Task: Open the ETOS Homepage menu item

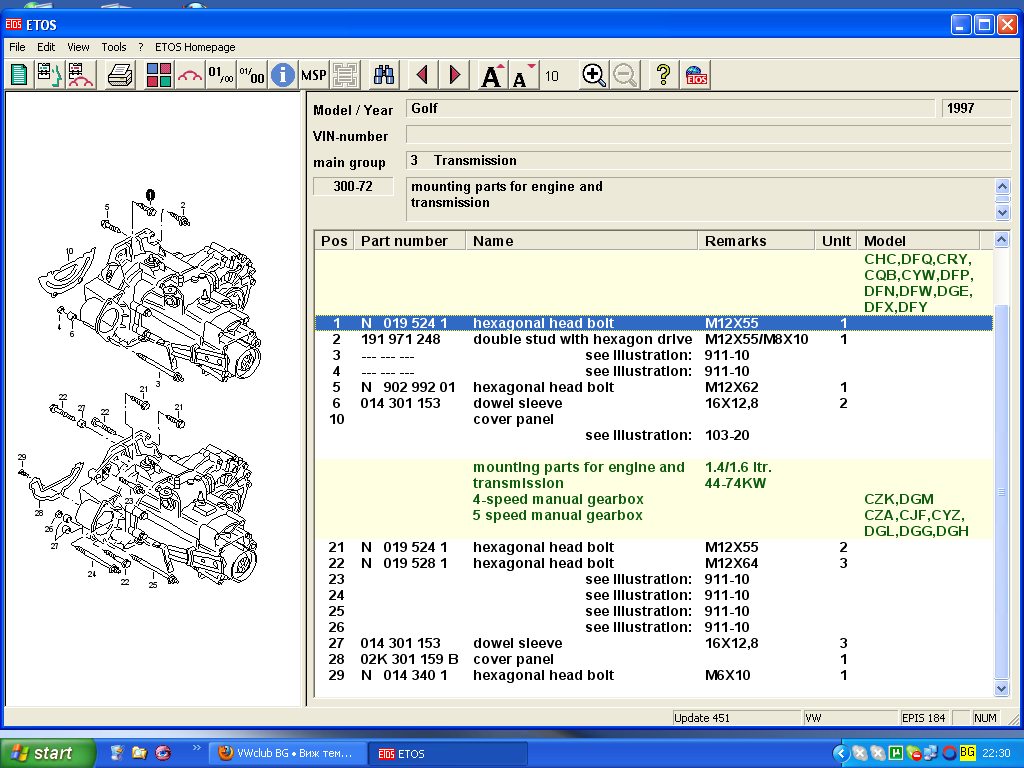Action: click(195, 47)
